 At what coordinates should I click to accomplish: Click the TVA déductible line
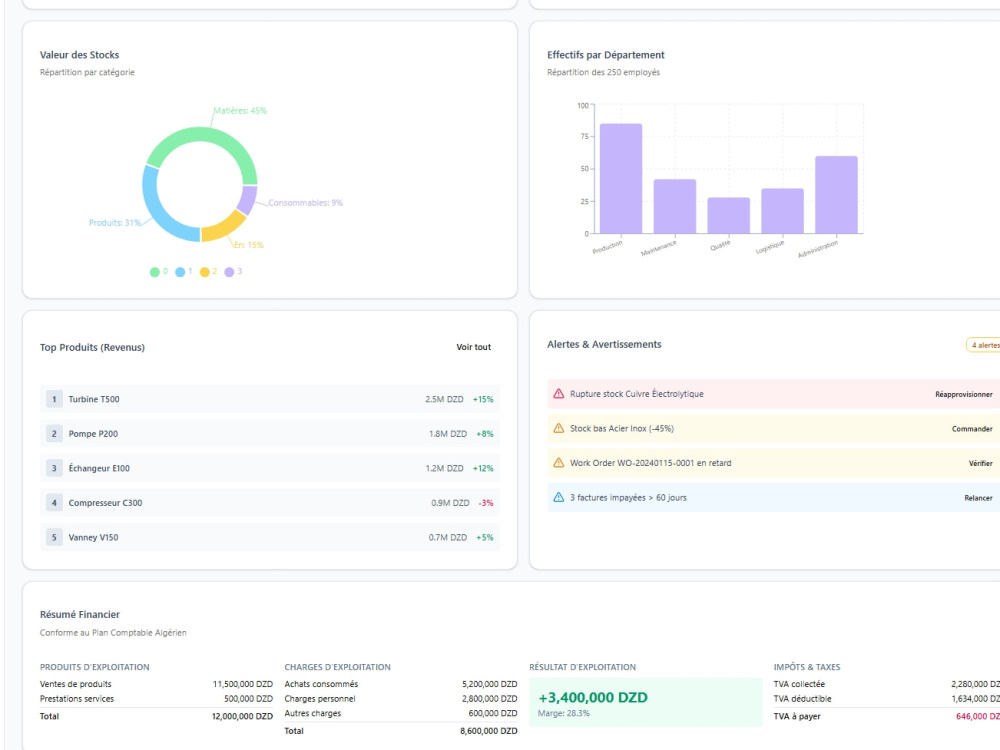click(886, 698)
